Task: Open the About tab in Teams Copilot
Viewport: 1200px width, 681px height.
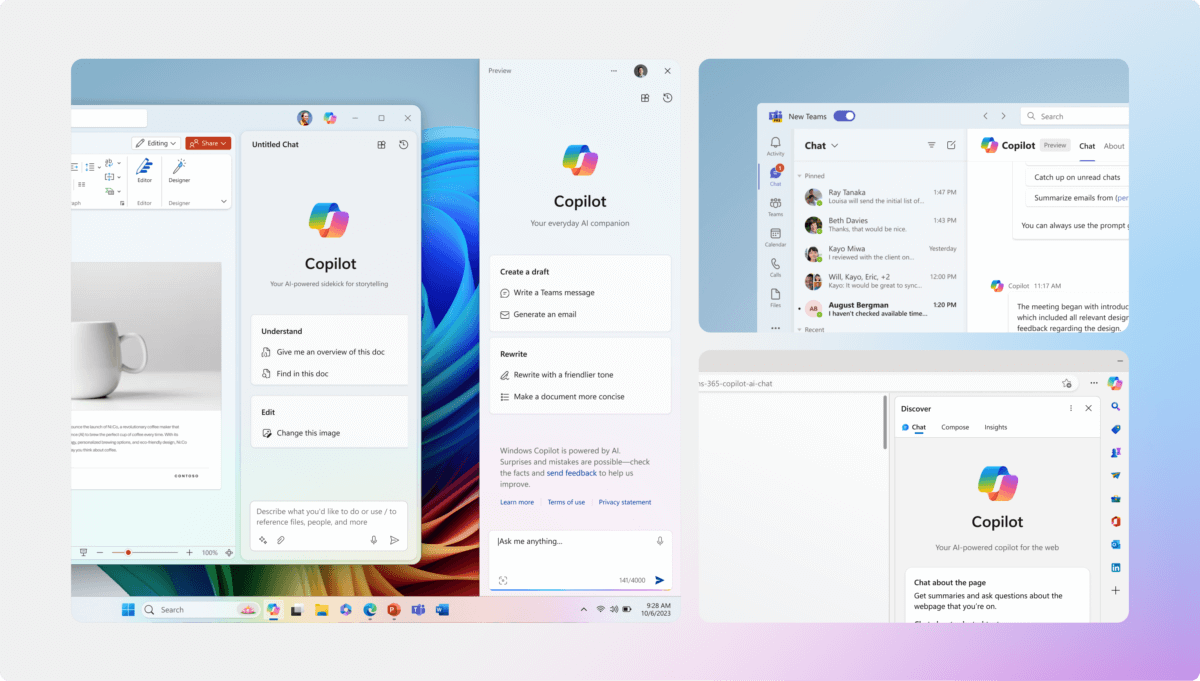Action: (x=1114, y=146)
